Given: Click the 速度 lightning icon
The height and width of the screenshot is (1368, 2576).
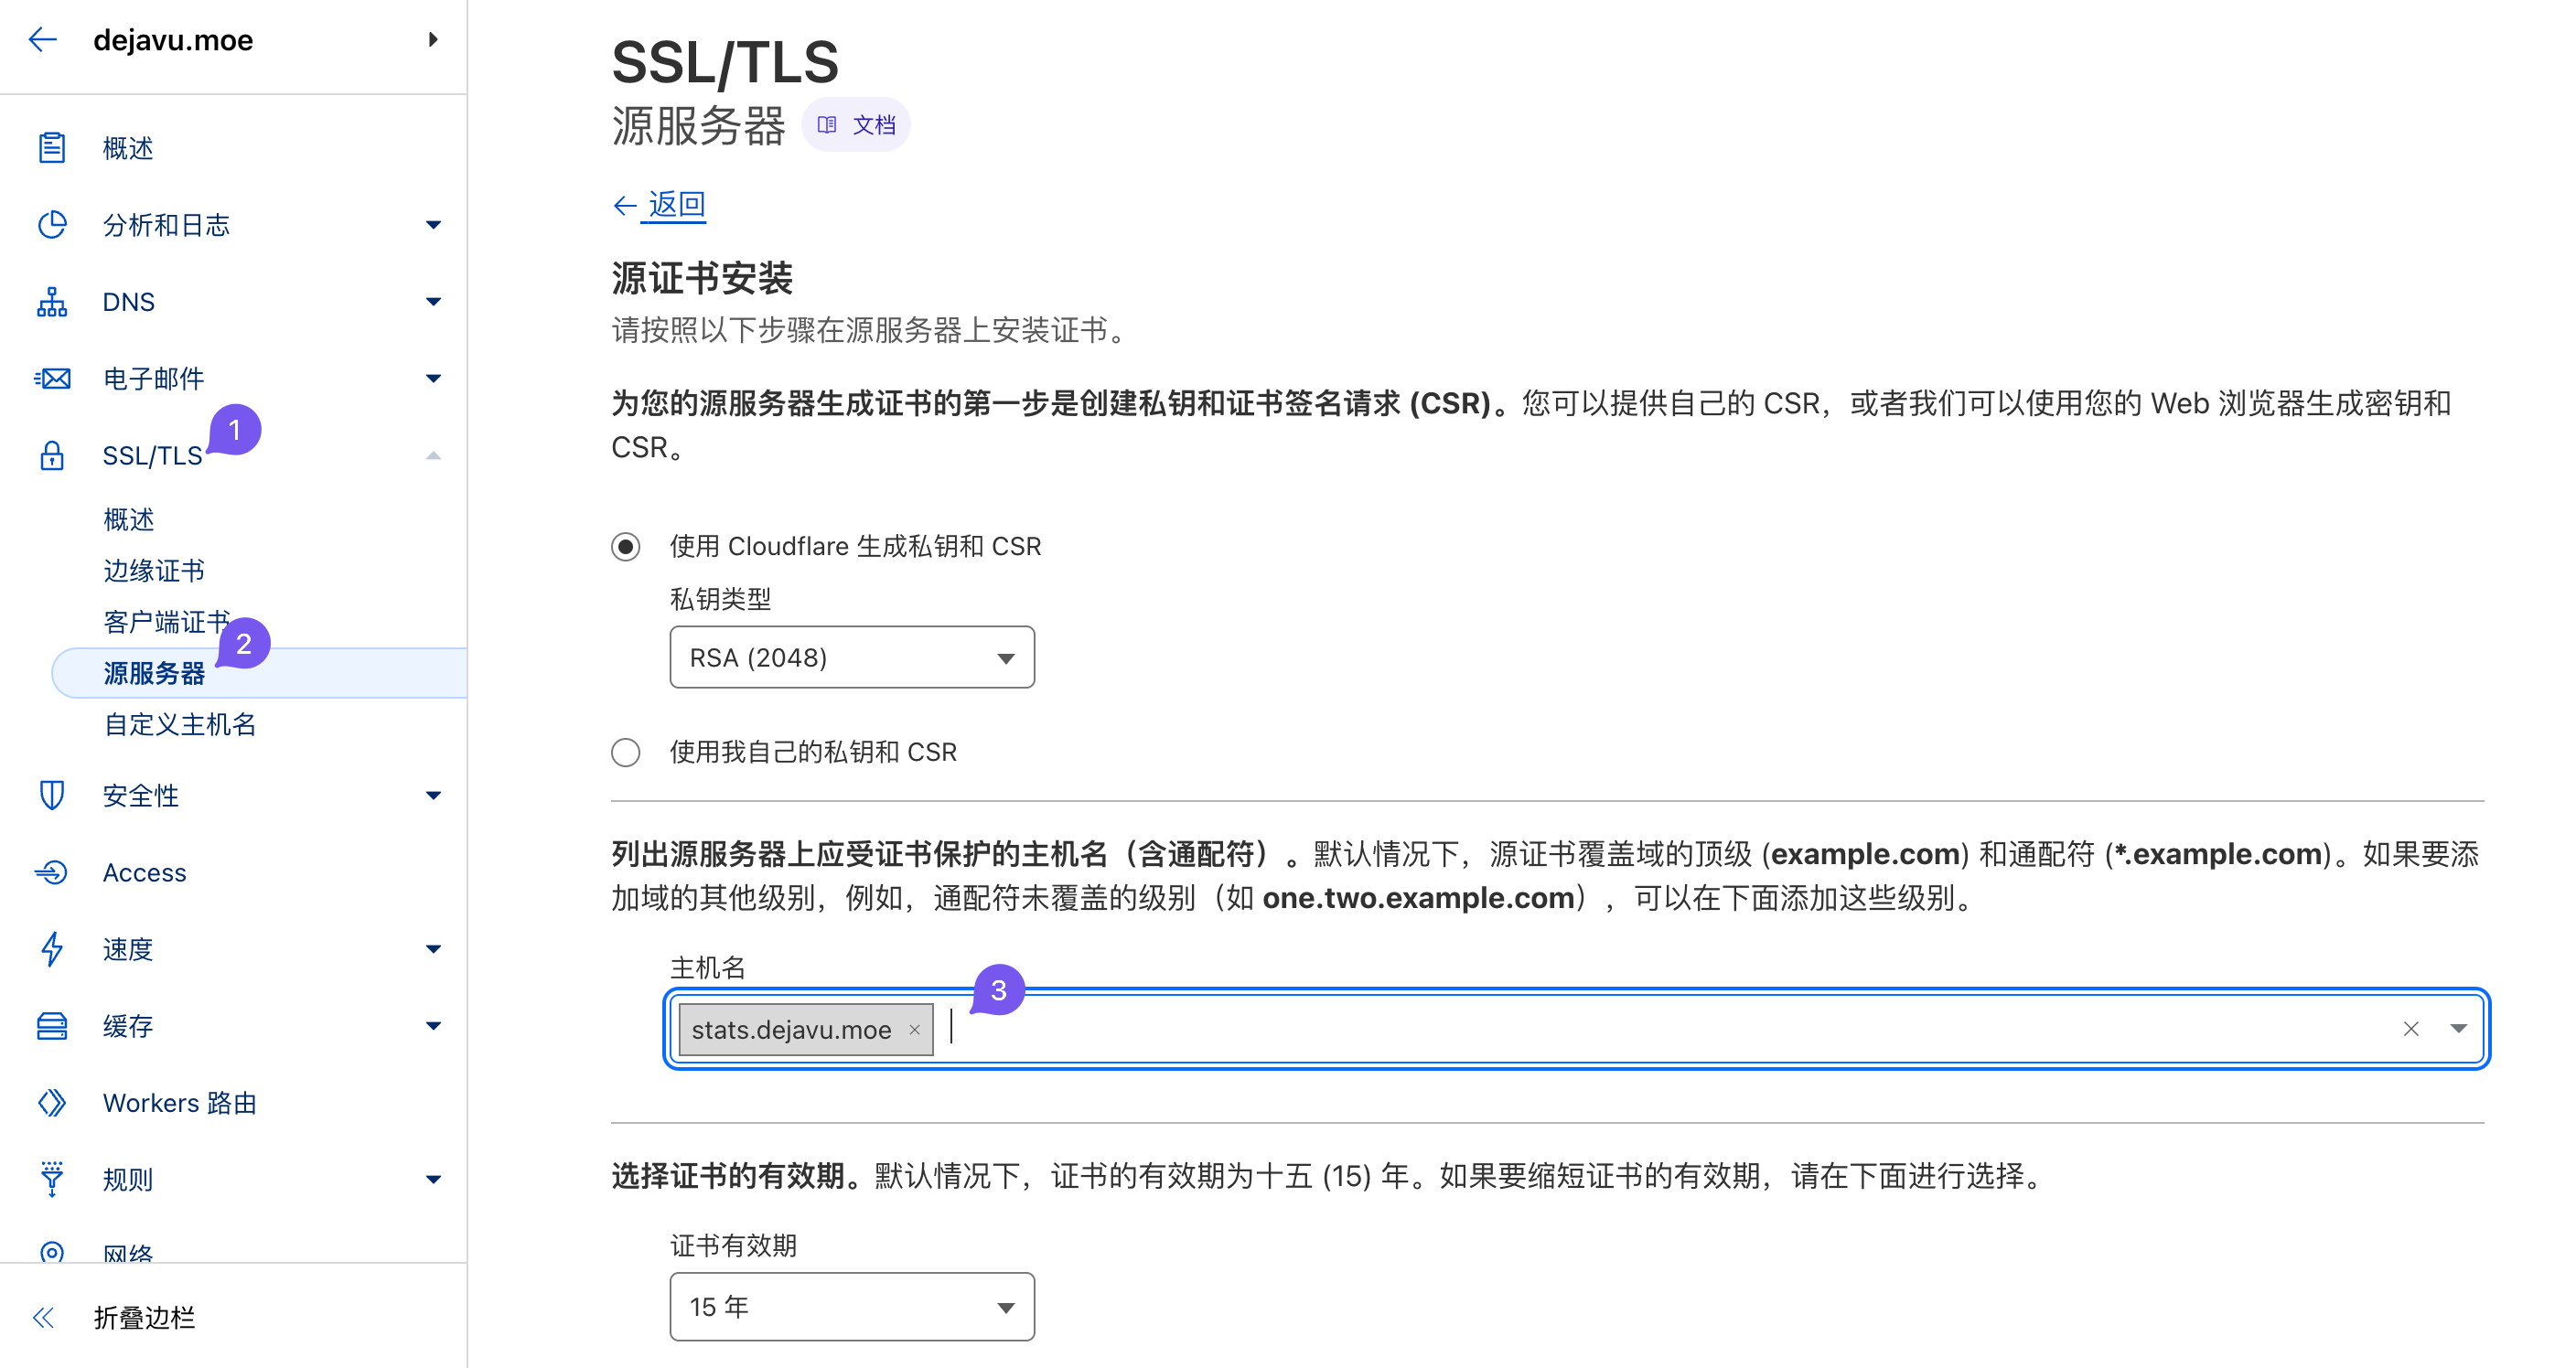Looking at the screenshot, I should click(x=52, y=949).
